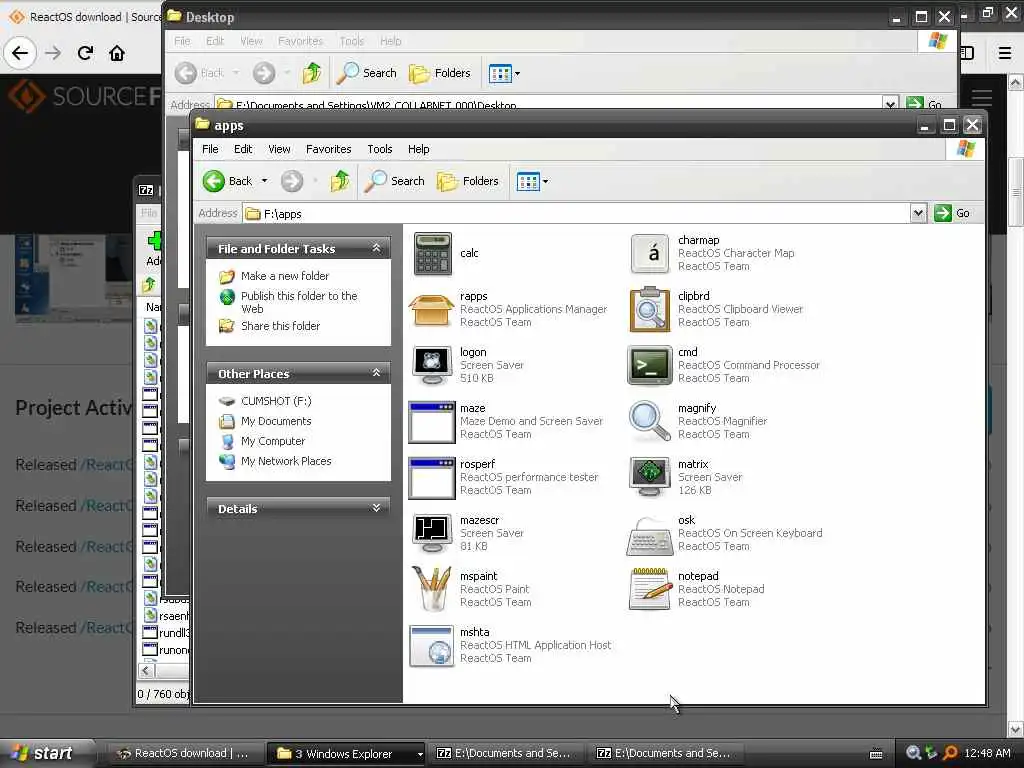Click Up button in Desktop window toolbar

pos(312,73)
